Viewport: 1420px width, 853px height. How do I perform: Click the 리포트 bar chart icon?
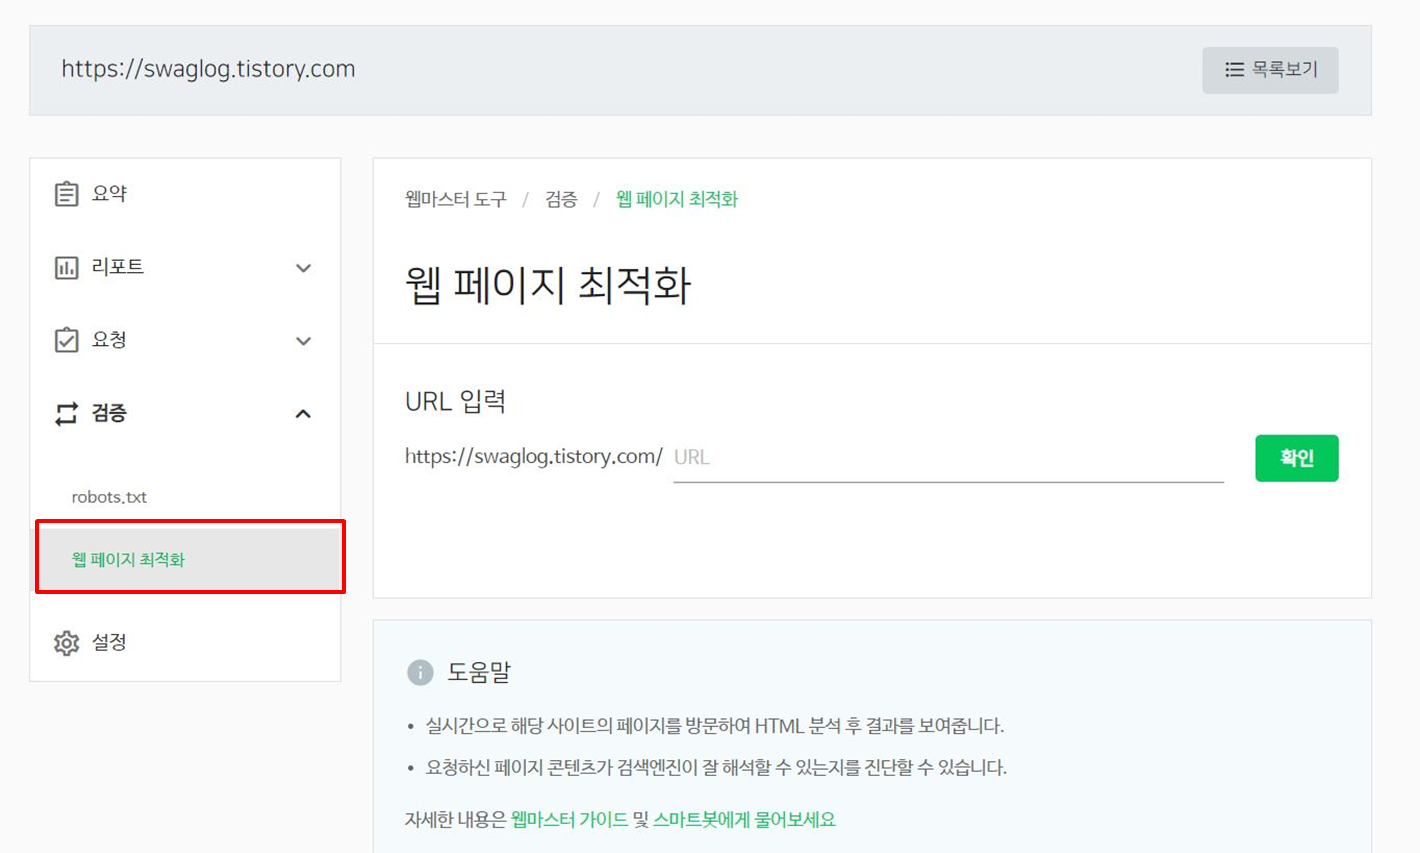coord(66,267)
